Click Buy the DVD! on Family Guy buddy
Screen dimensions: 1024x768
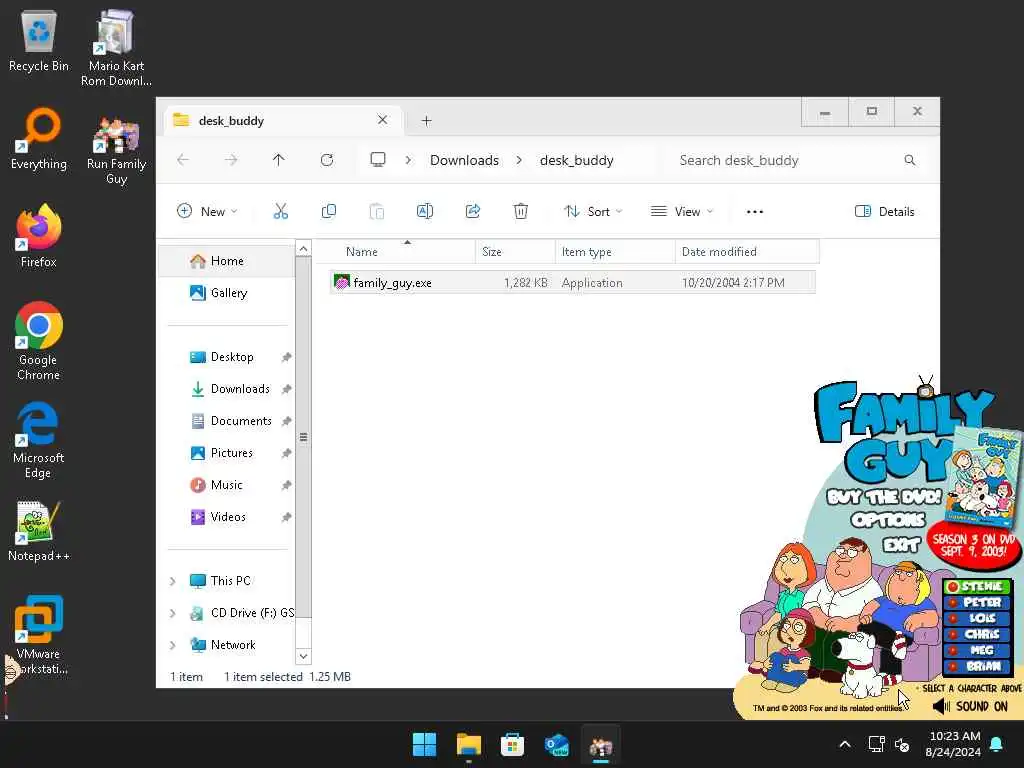click(884, 497)
